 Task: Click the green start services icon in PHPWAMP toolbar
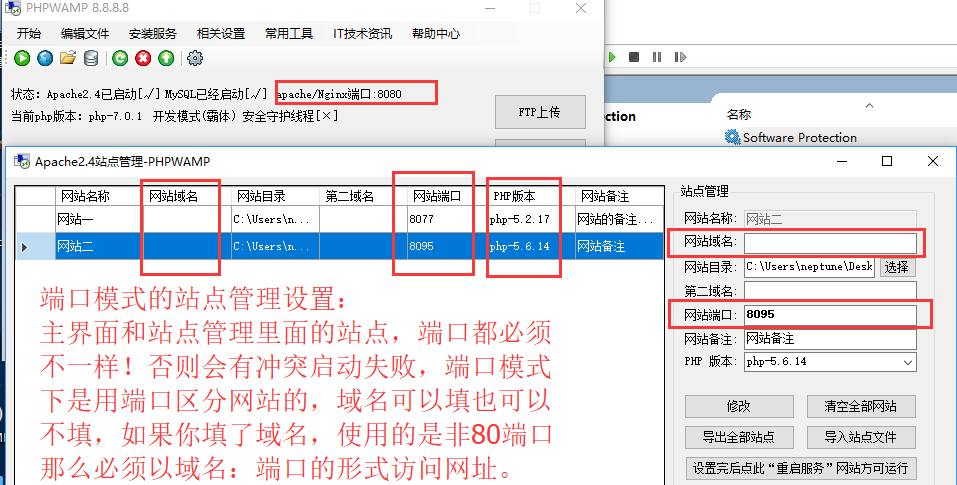(22, 58)
